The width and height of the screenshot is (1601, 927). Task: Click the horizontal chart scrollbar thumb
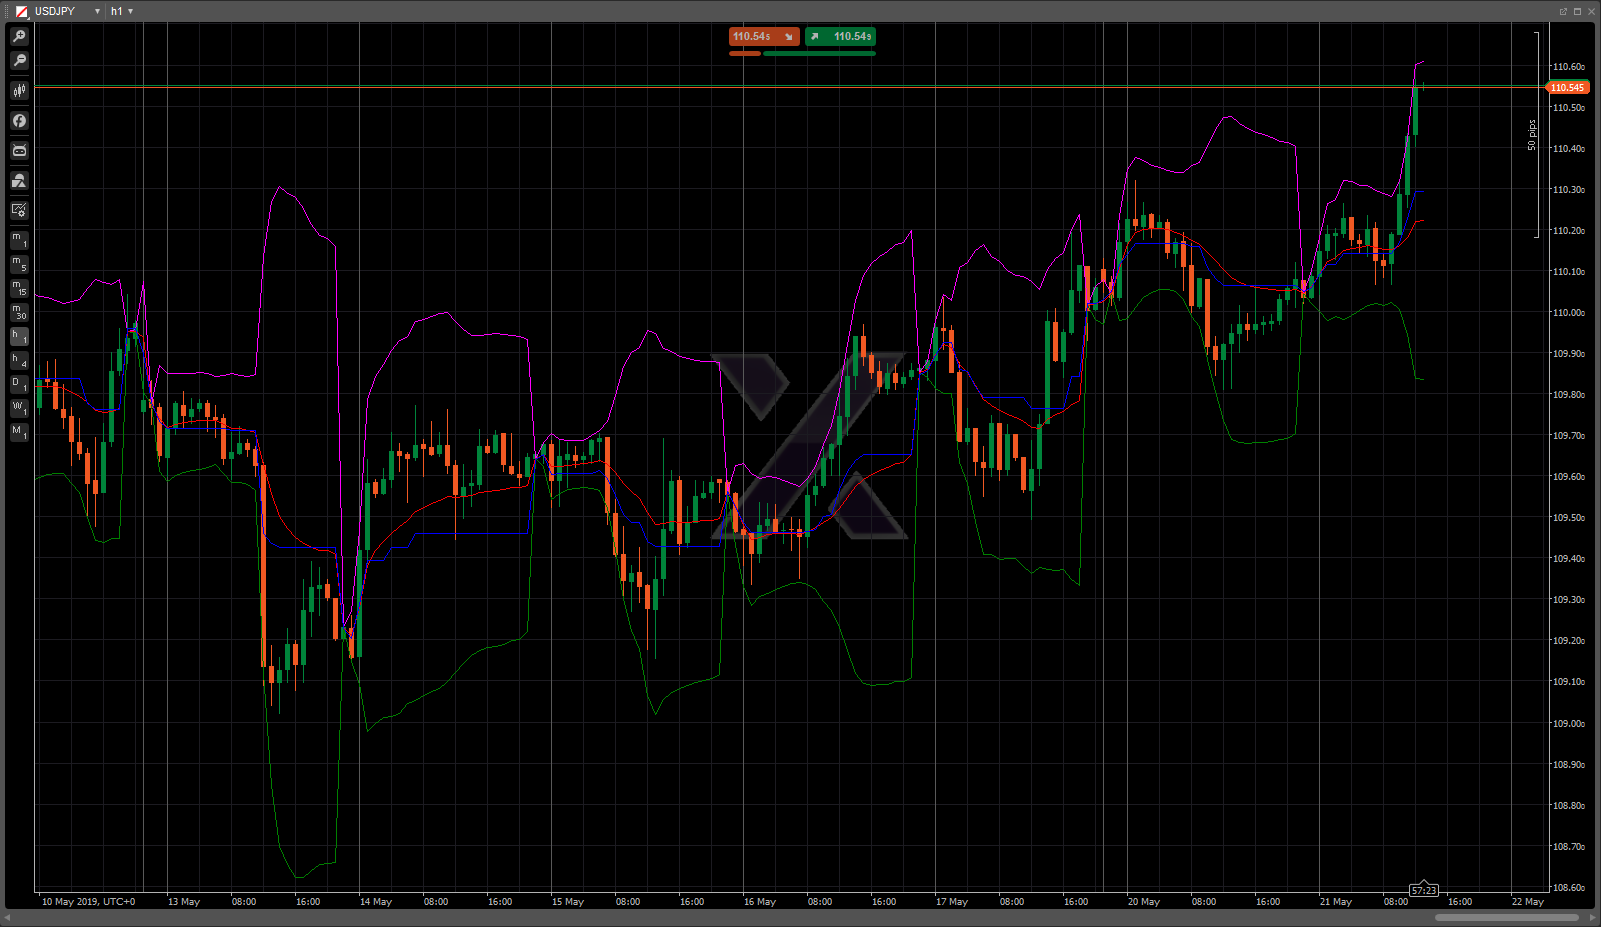1507,917
